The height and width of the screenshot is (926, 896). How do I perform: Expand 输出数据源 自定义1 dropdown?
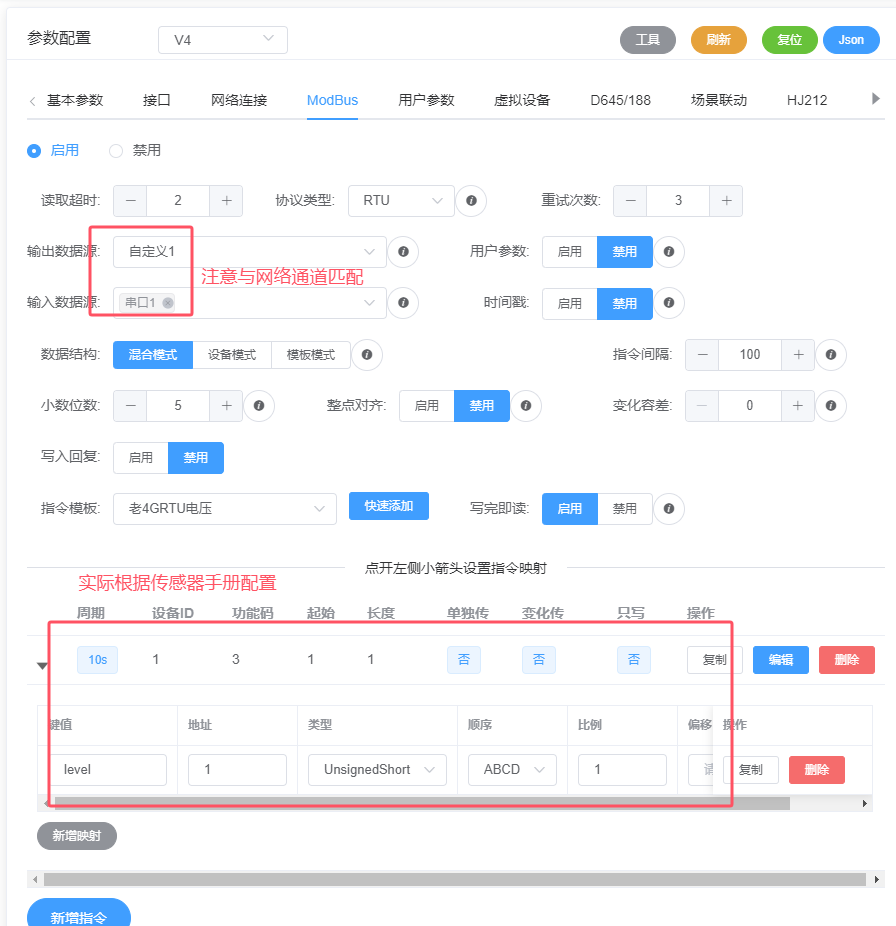(250, 252)
